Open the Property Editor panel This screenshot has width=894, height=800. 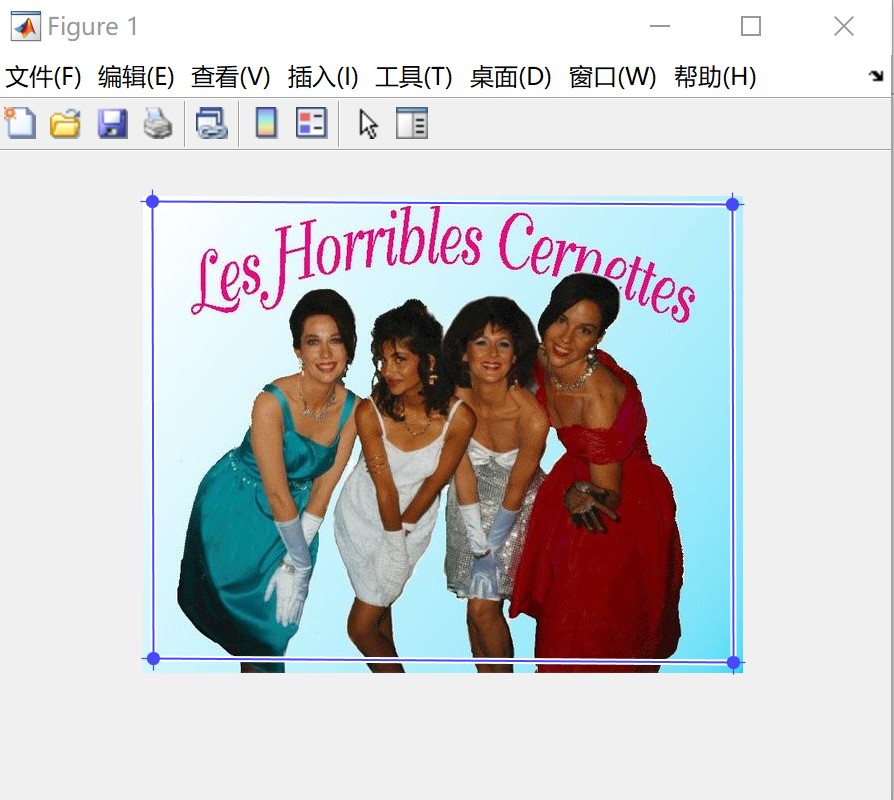pyautogui.click(x=411, y=122)
